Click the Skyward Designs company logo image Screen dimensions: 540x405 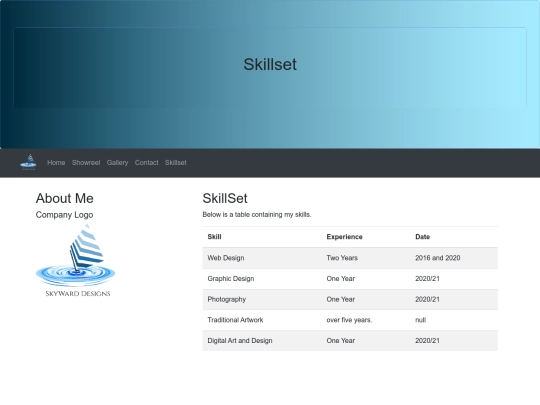(x=76, y=260)
